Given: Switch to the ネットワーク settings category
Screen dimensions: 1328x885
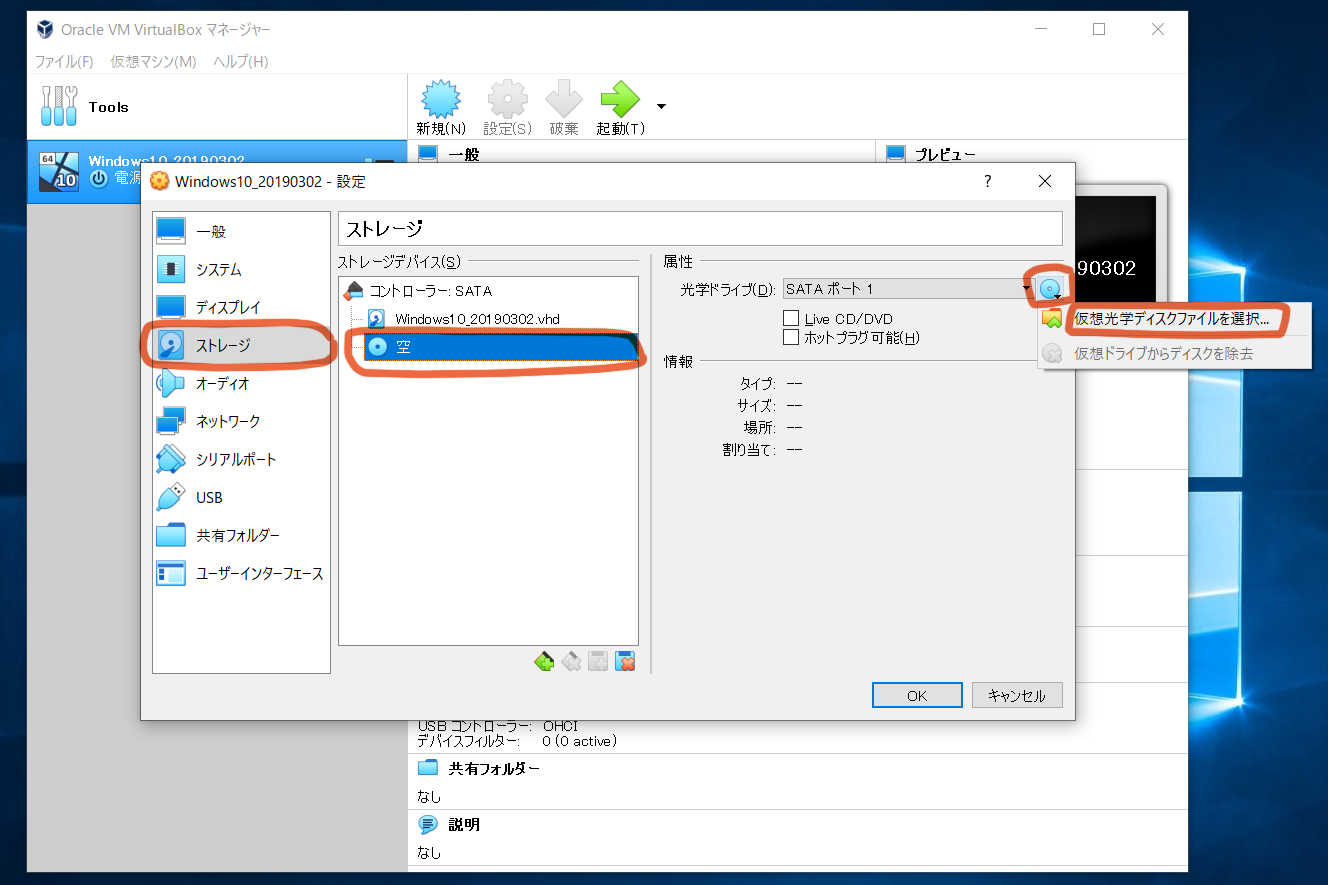Looking at the screenshot, I should click(x=241, y=421).
